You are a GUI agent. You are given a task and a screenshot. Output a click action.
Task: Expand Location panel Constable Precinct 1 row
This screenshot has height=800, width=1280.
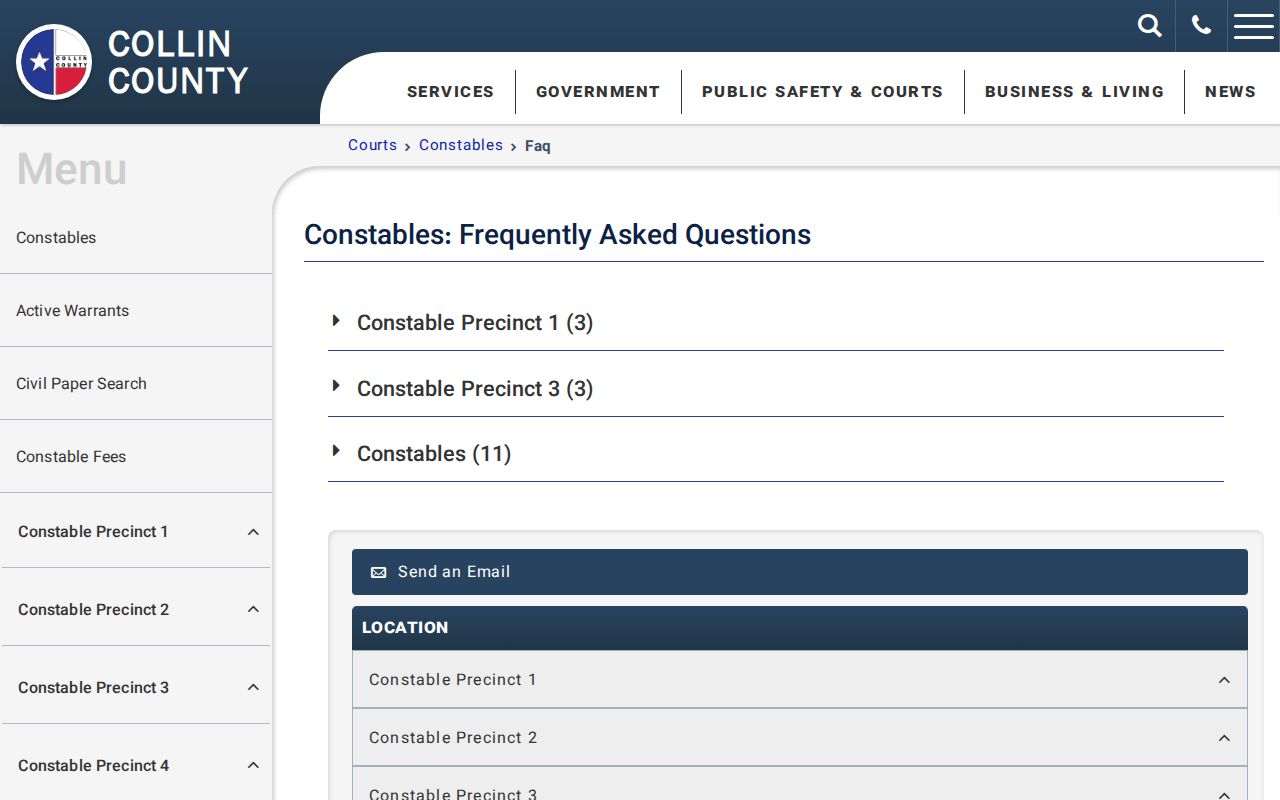click(x=800, y=680)
